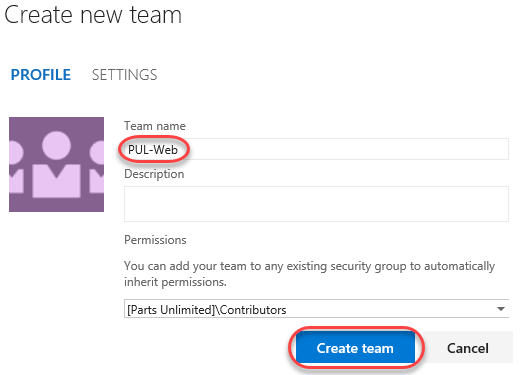Select the [Parts Unlimited]\Contributors entry text
The width and height of the screenshot is (529, 375).
206,310
